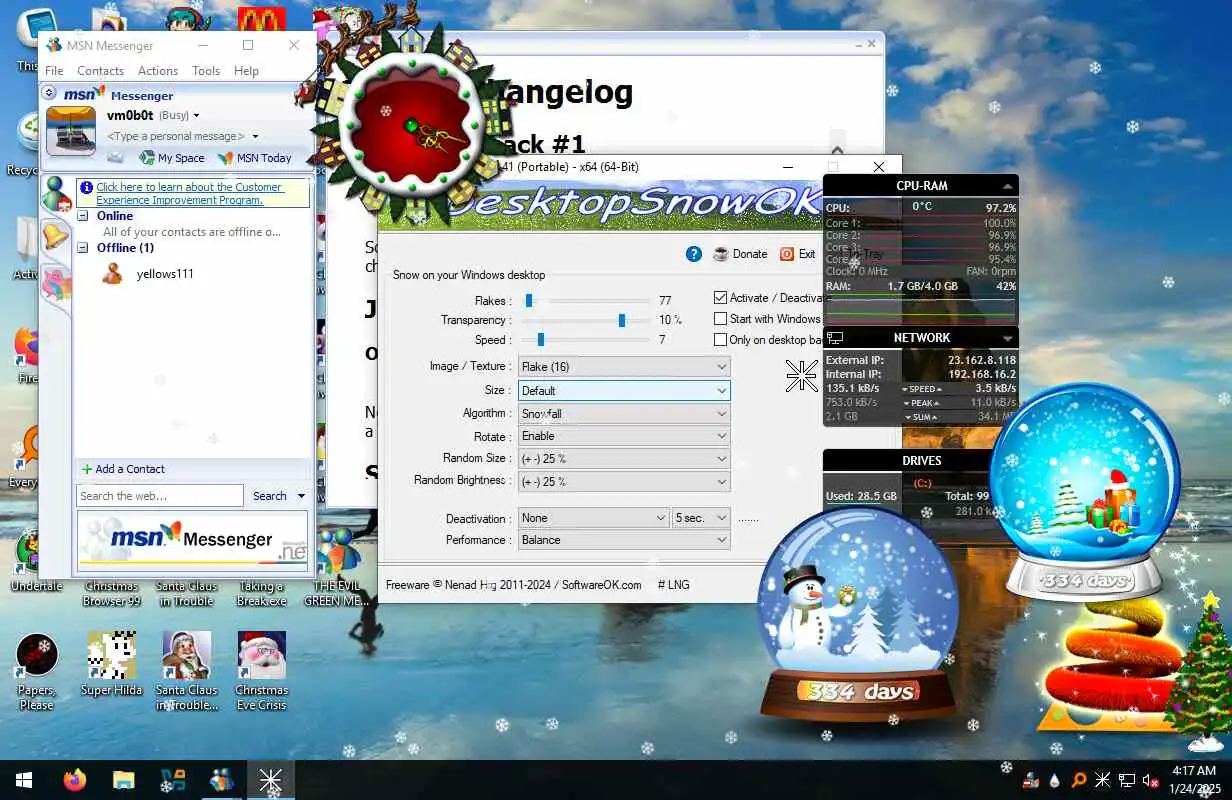Enable Only on desktop background checkbox
This screenshot has width=1232, height=800.
point(720,340)
